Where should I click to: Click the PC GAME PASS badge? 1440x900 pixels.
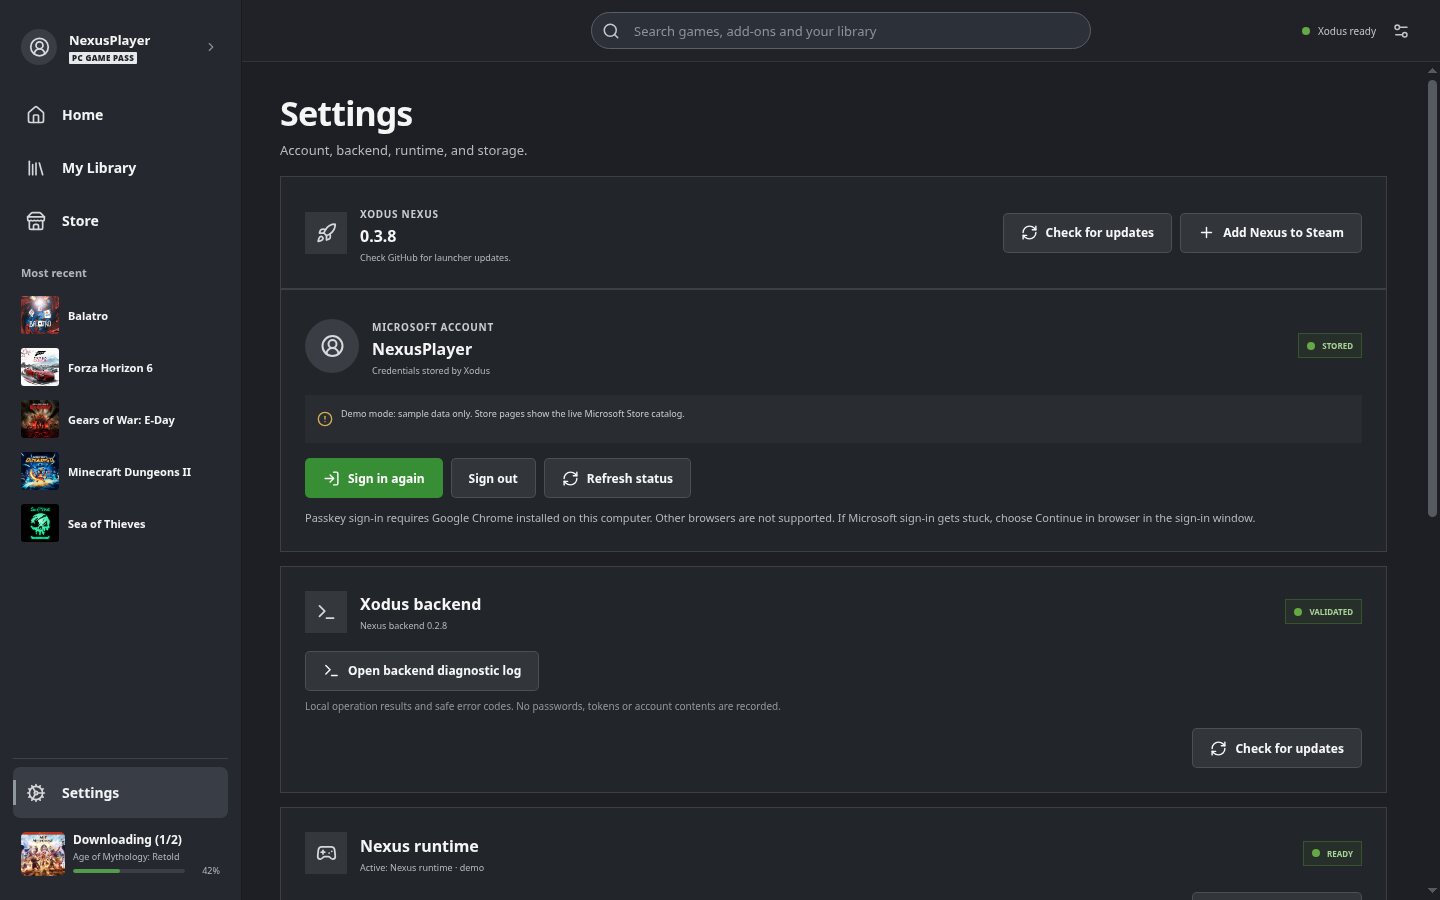[x=103, y=58]
